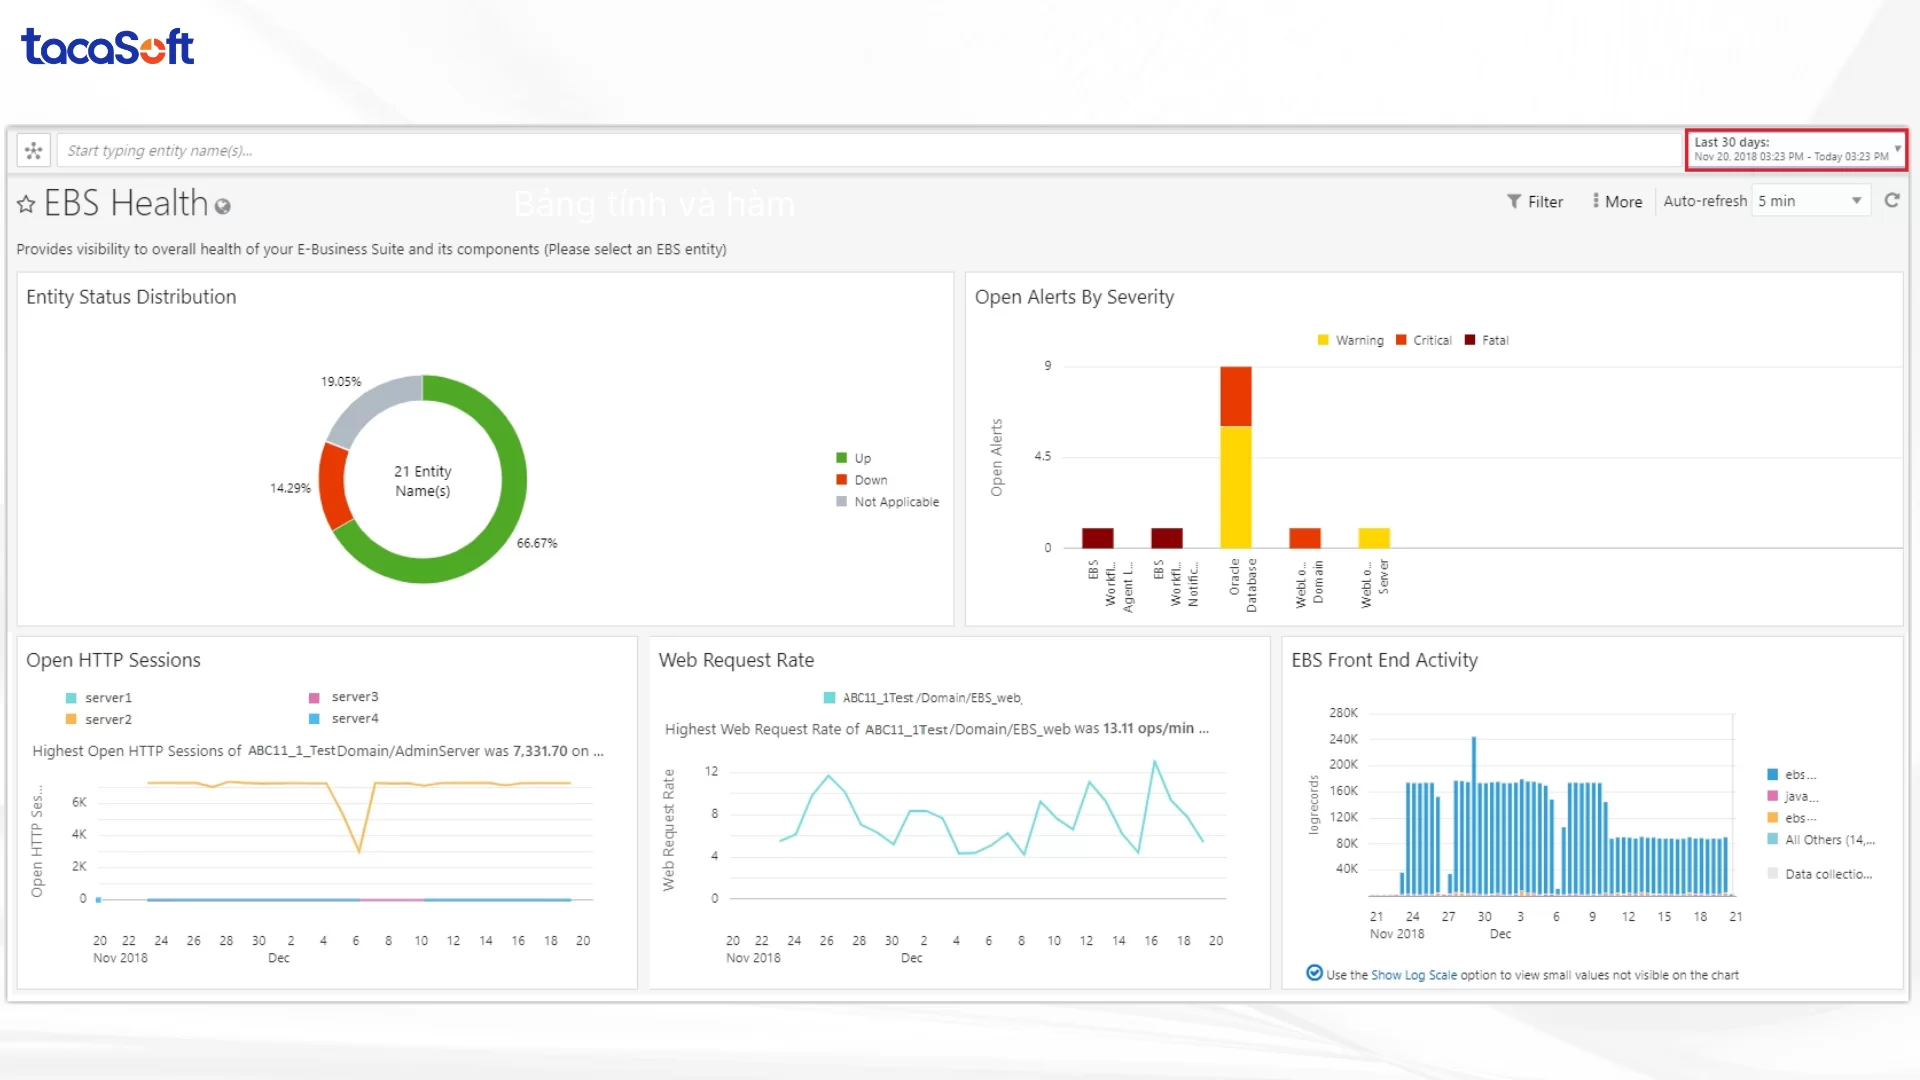Toggle ABC11_1Test series in Web Request legend

click(x=923, y=698)
